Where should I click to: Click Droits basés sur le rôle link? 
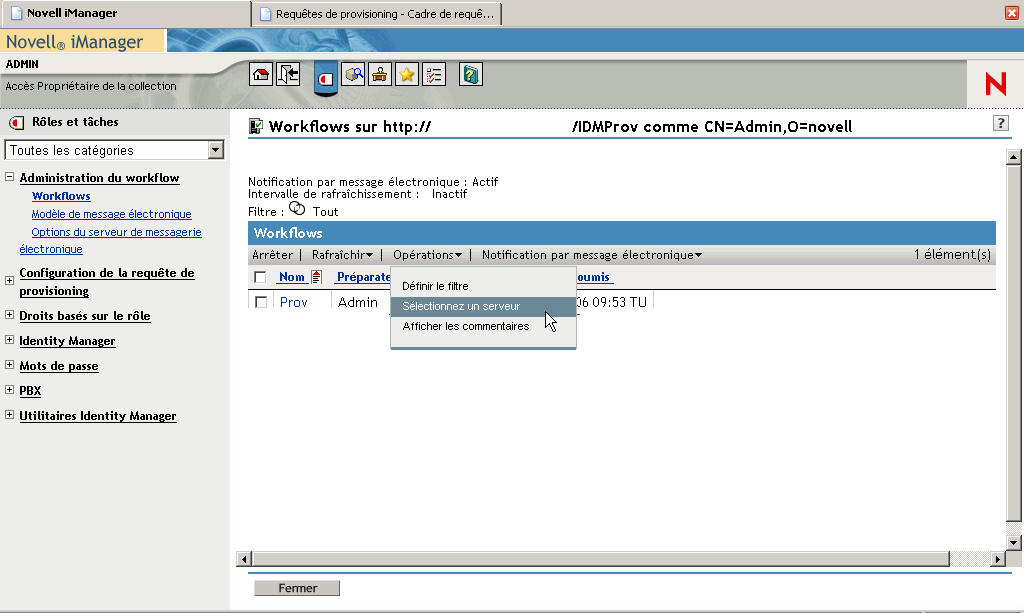pyautogui.click(x=85, y=316)
